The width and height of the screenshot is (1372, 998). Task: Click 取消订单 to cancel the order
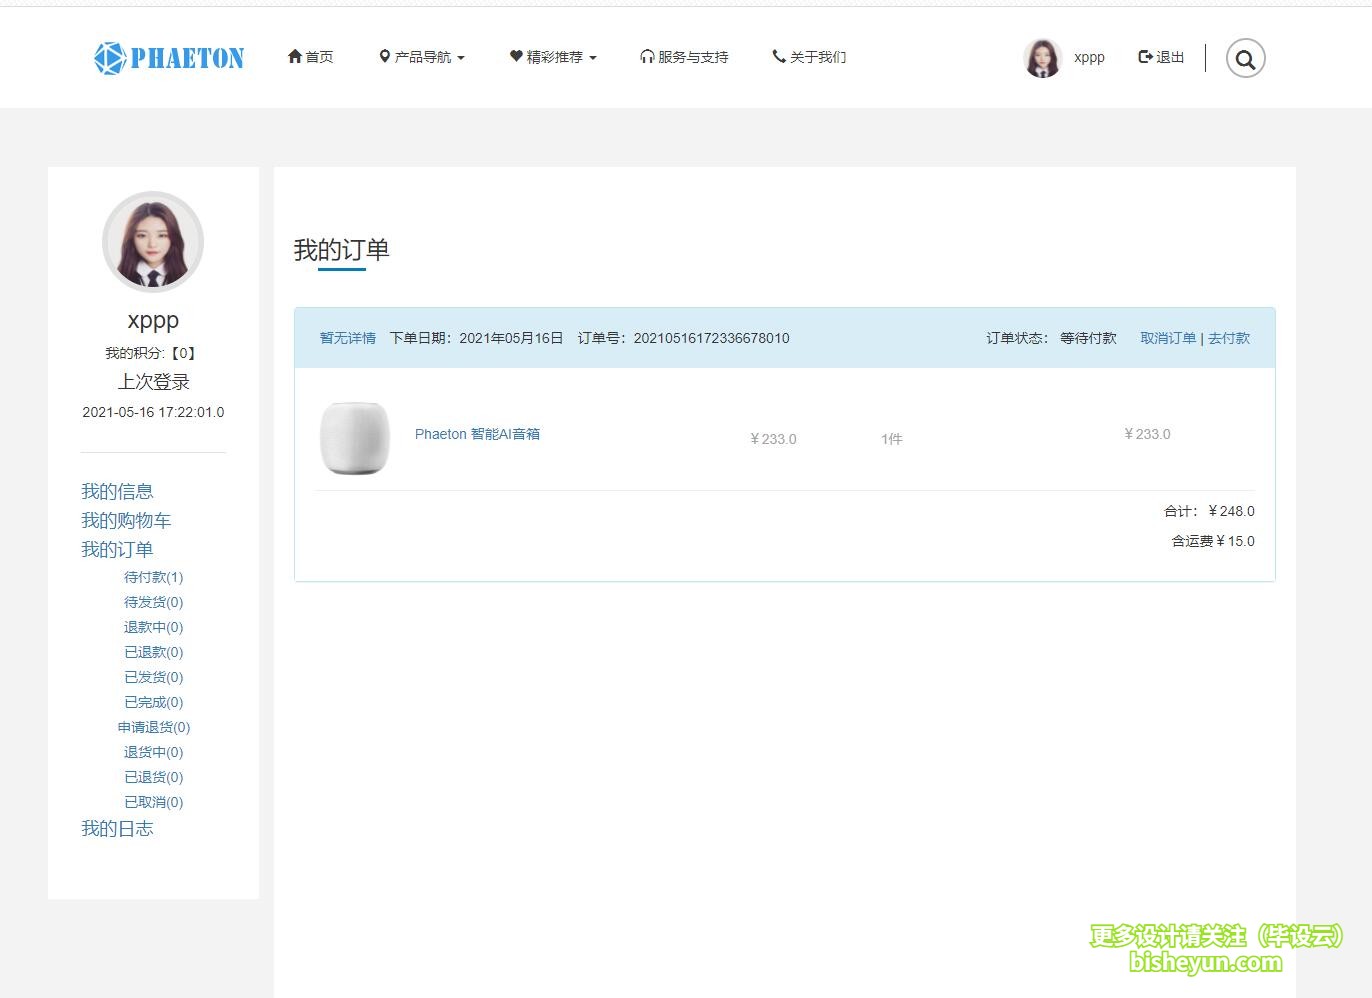pos(1168,338)
